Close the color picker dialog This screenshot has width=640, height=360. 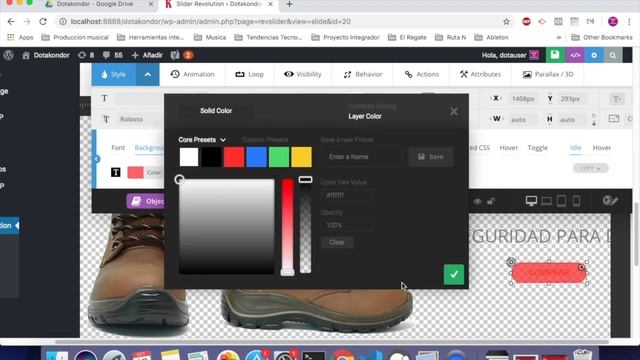[454, 111]
